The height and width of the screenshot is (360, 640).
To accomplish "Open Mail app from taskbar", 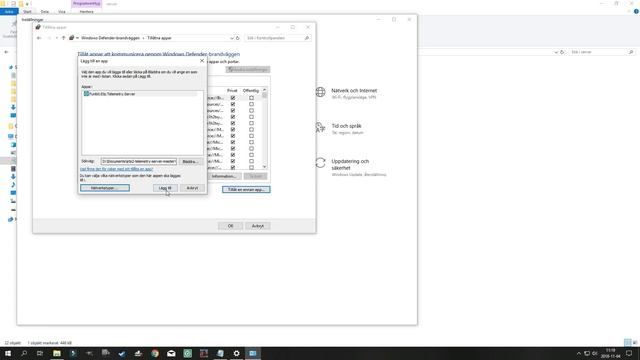I will (171, 353).
